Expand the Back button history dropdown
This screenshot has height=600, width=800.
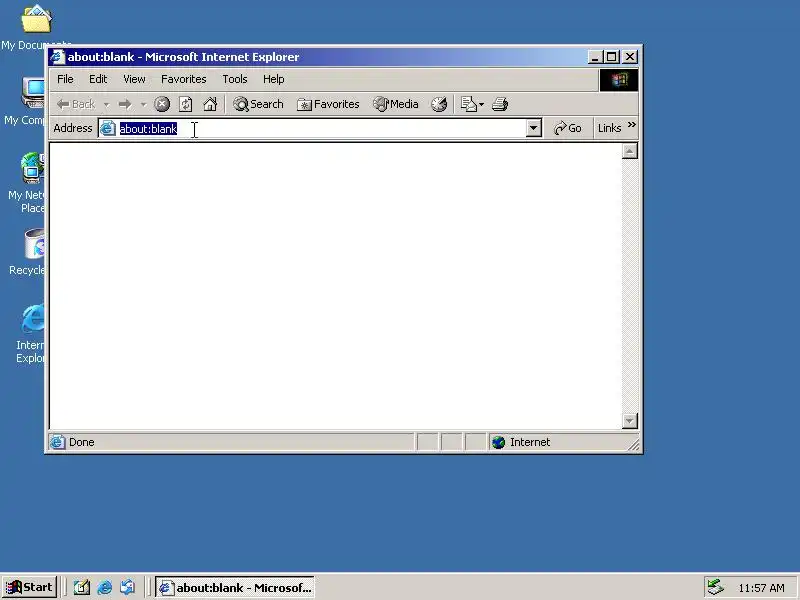[106, 105]
